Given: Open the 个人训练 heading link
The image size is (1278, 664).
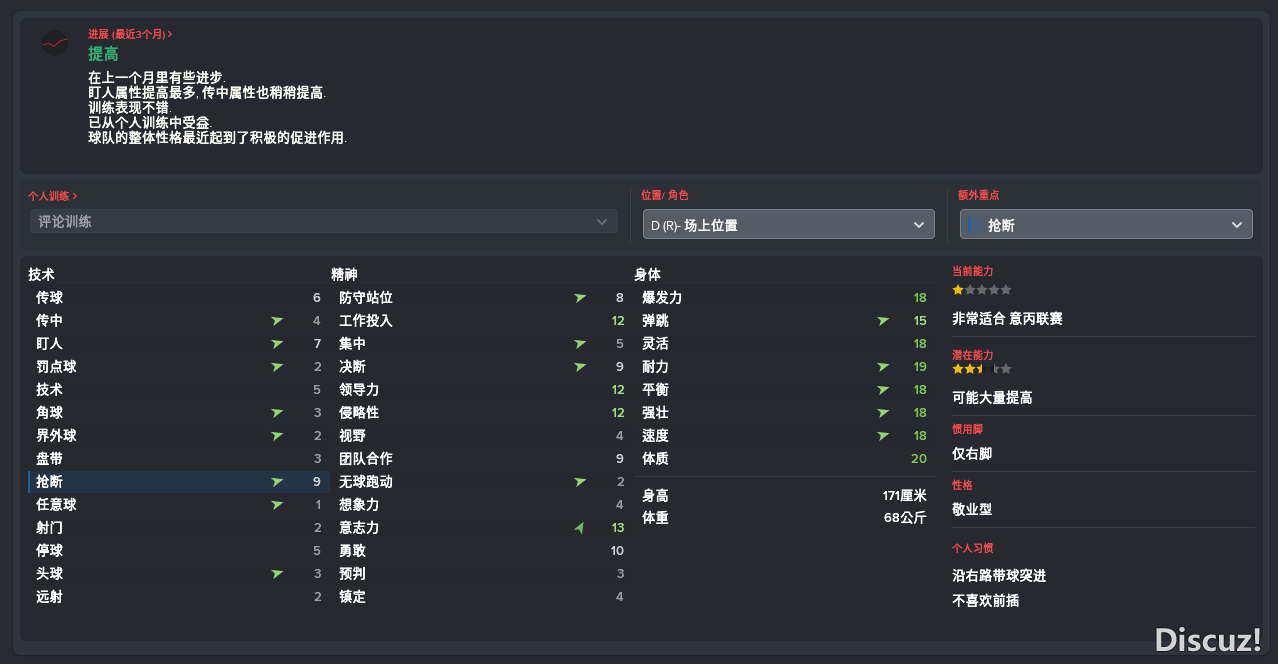Looking at the screenshot, I should 53,196.
